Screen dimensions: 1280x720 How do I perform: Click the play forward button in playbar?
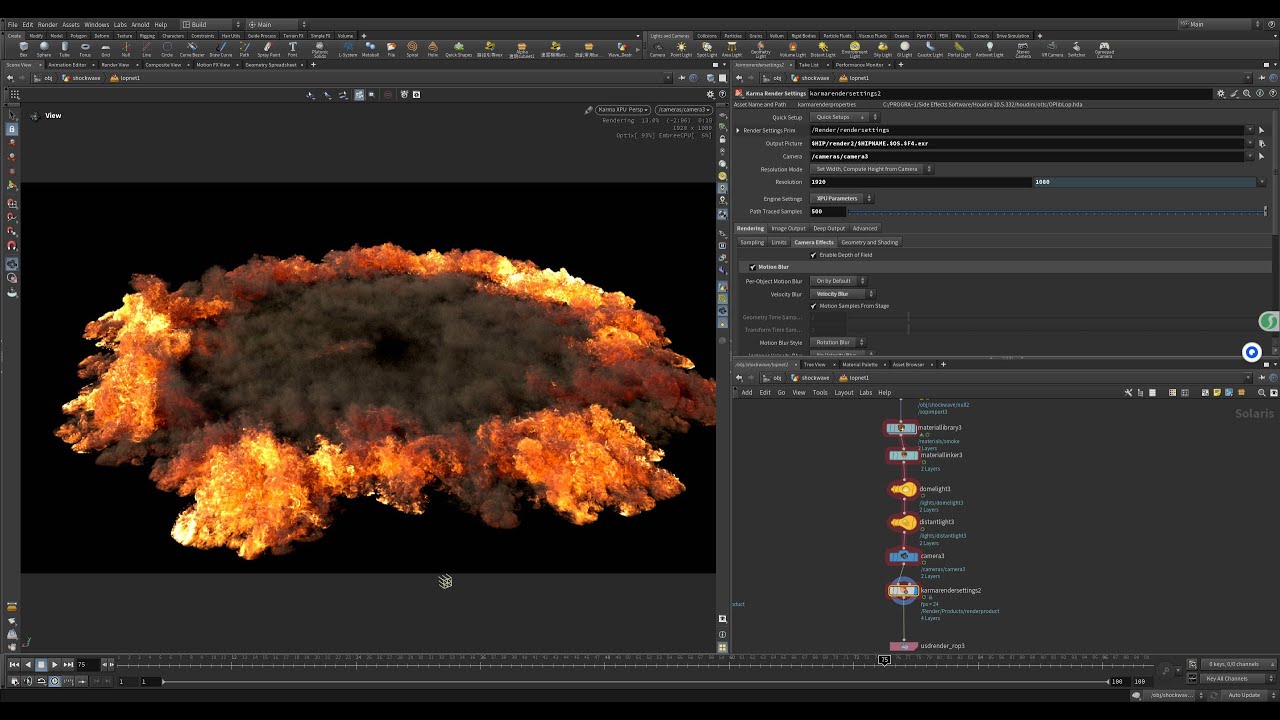tap(54, 664)
